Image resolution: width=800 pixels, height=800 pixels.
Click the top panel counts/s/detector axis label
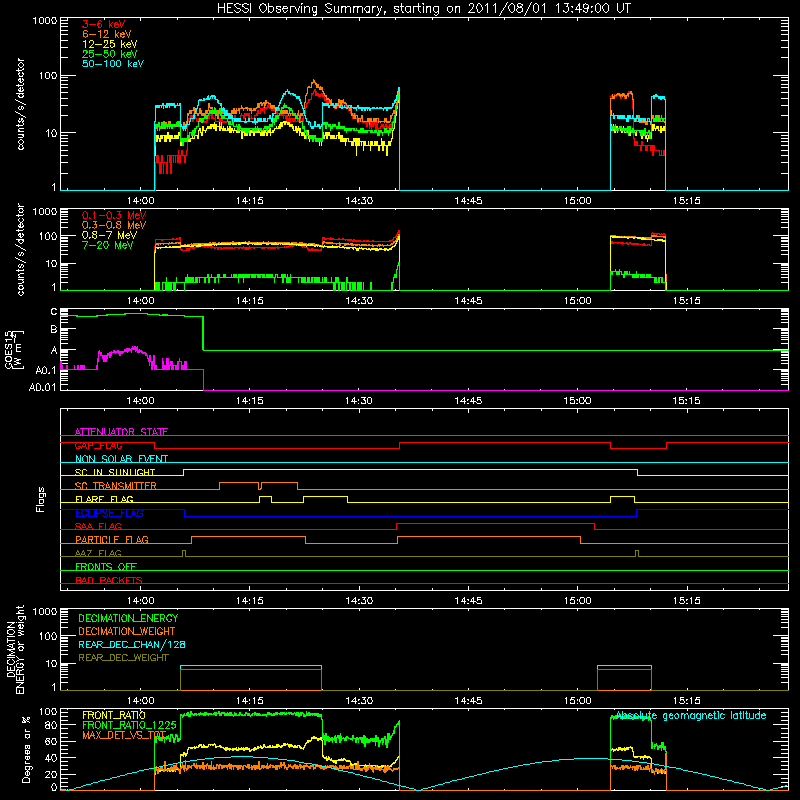click(20, 104)
